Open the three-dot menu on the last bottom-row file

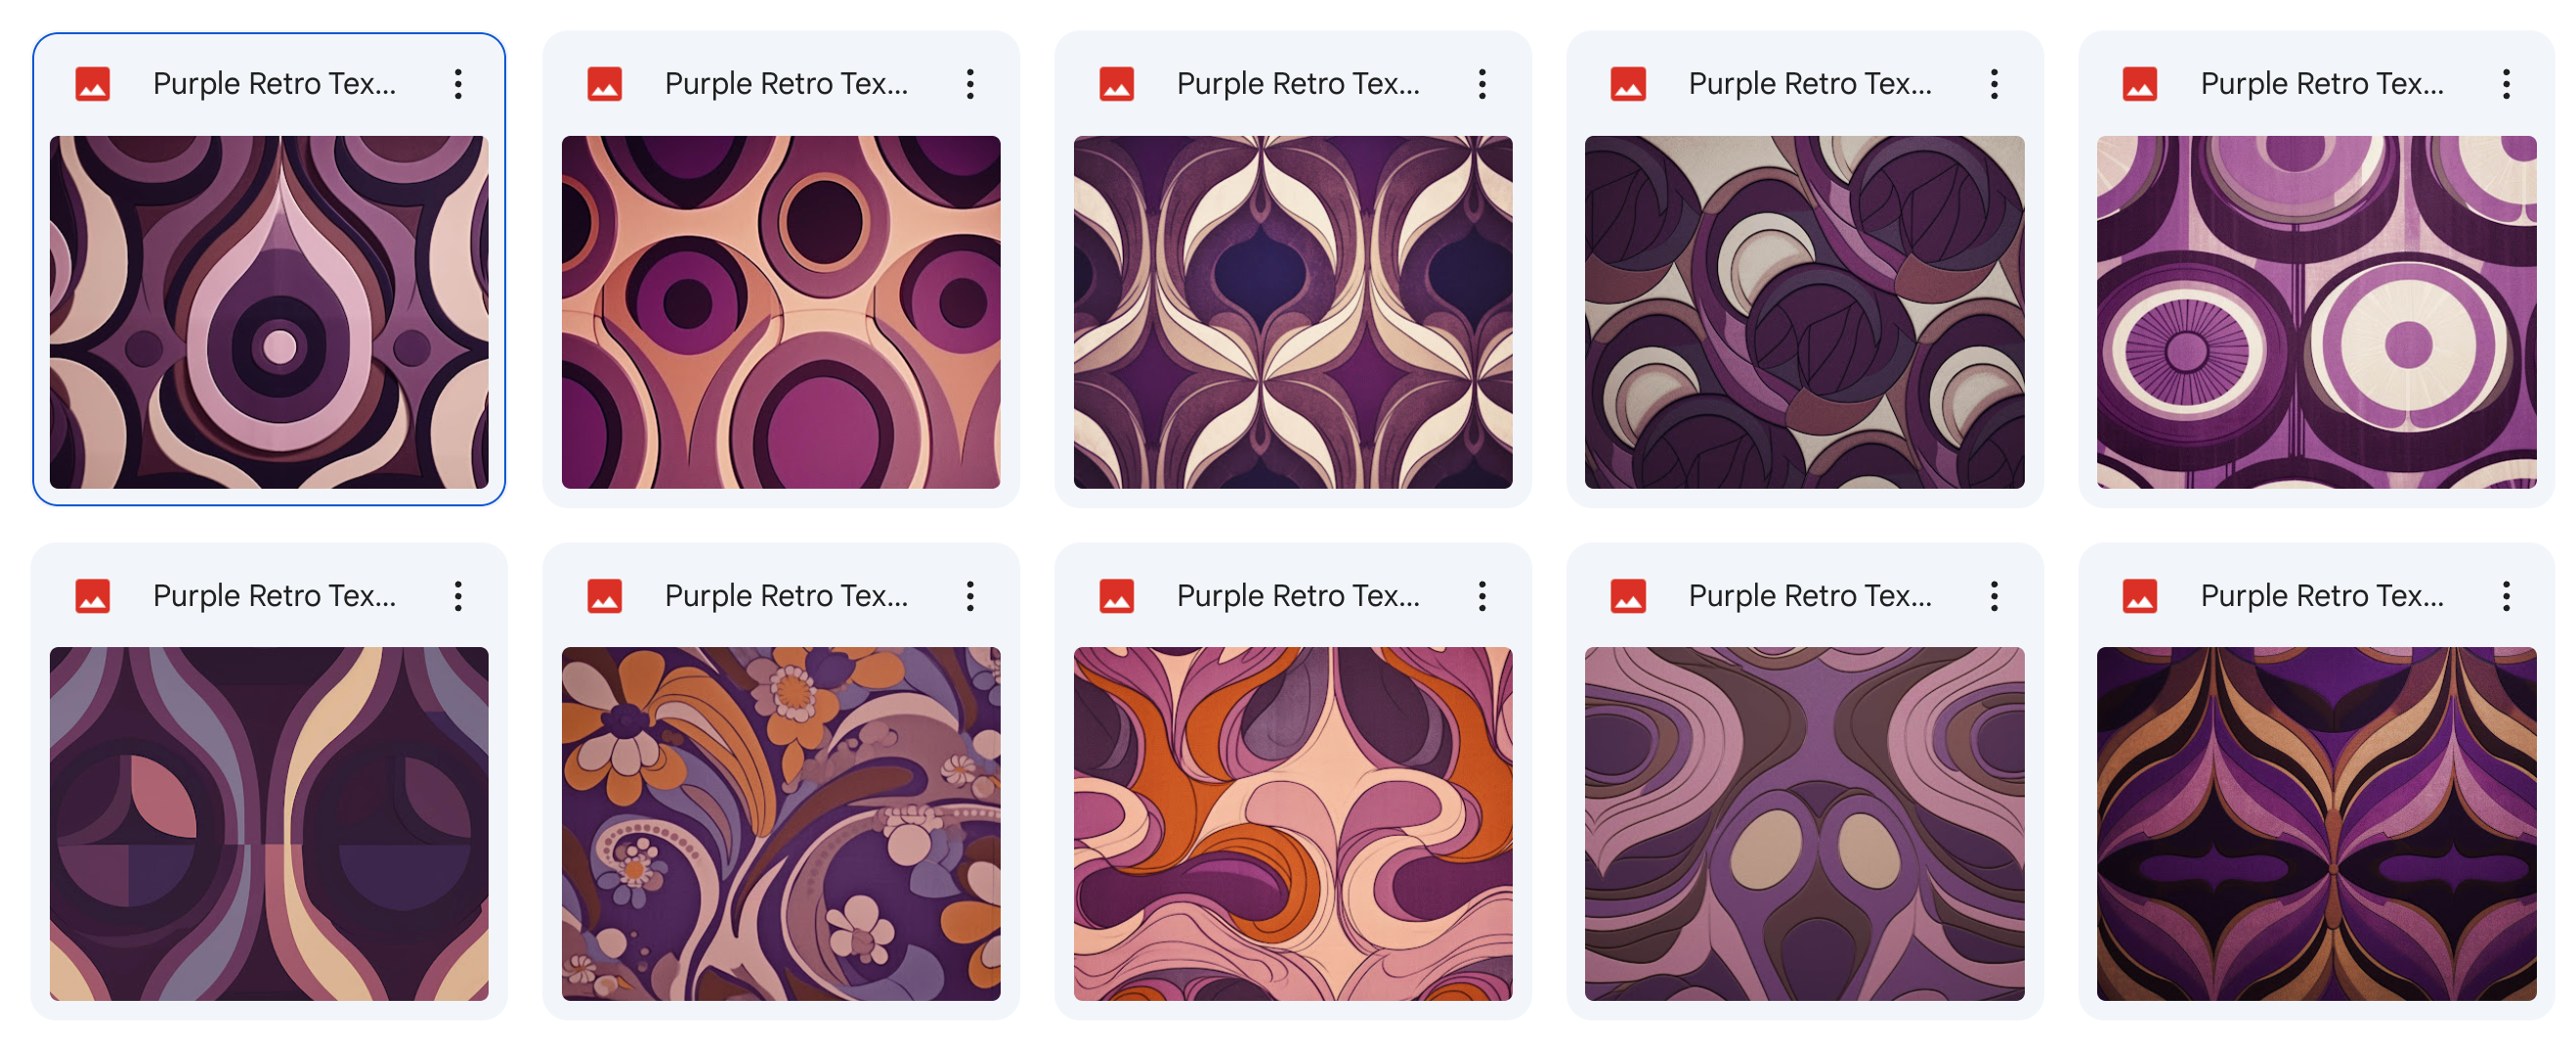2507,595
